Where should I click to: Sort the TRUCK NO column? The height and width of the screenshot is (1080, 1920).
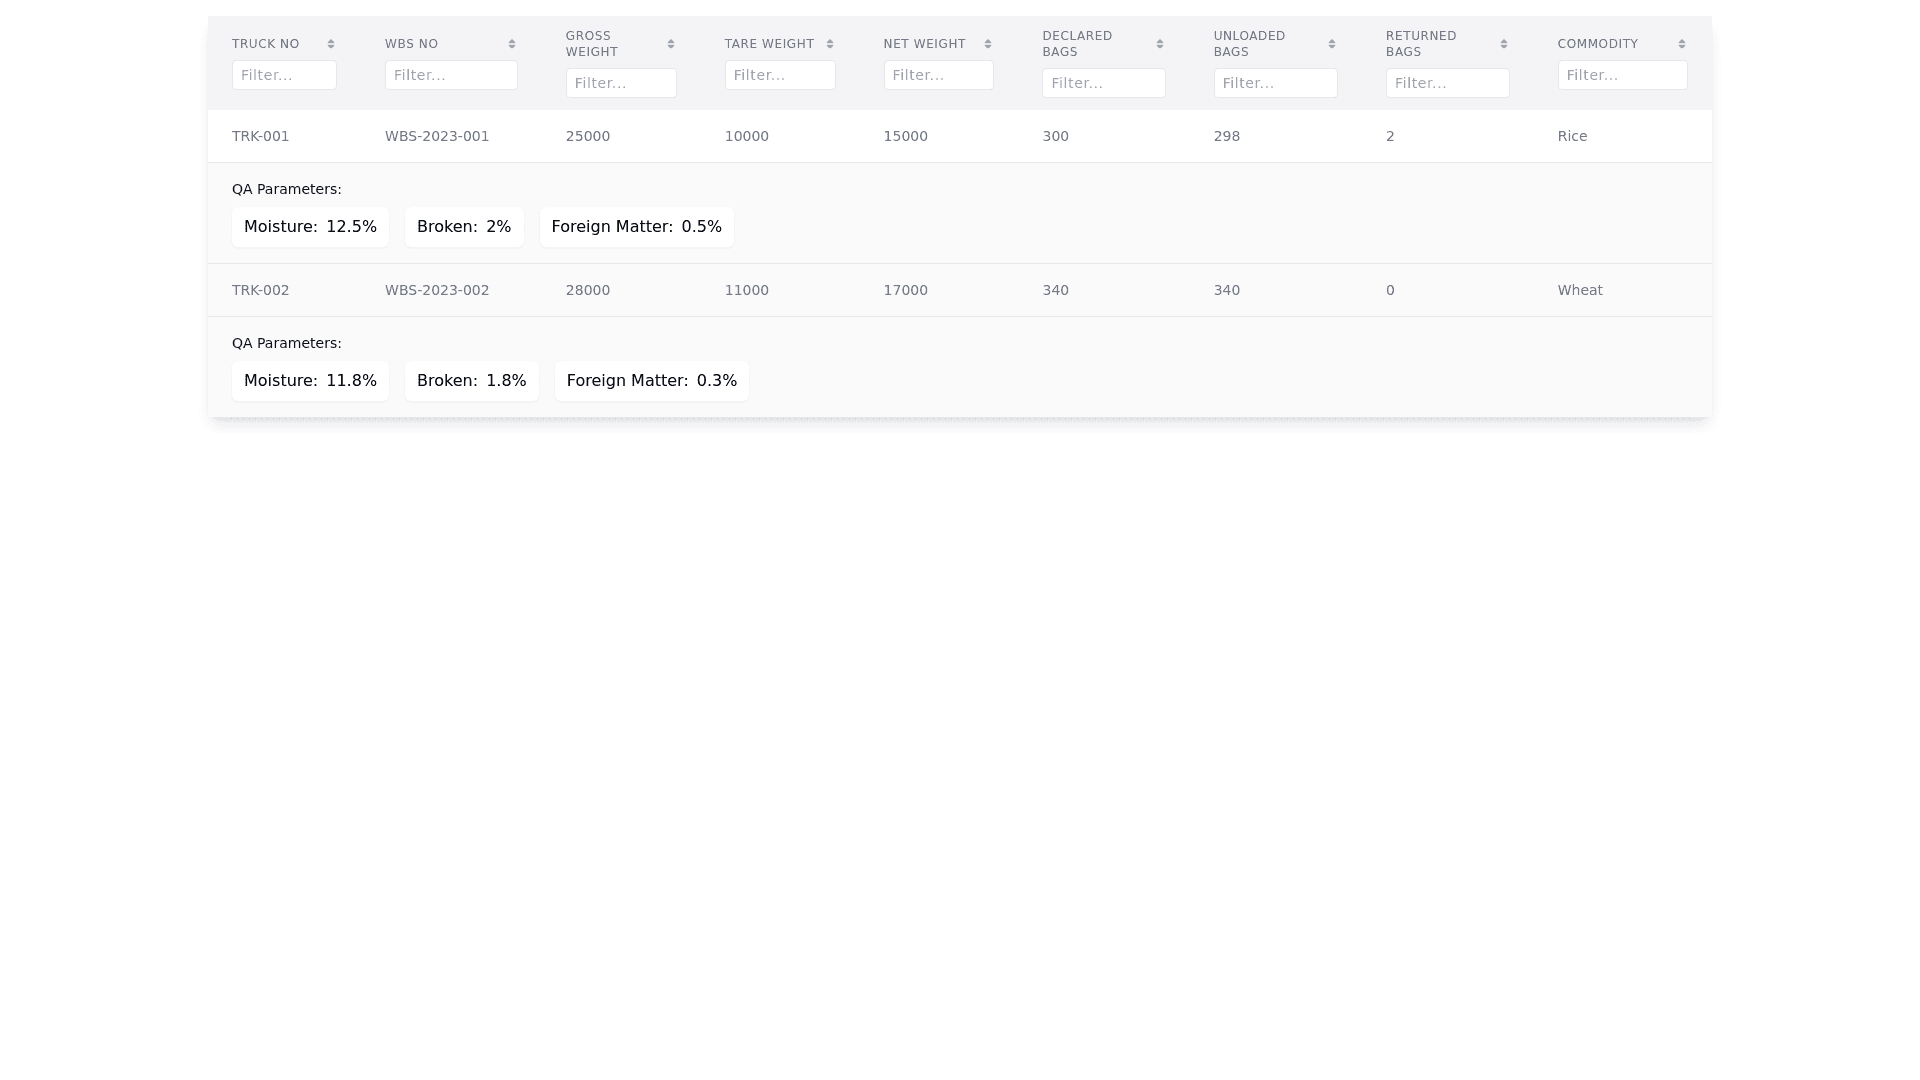(x=330, y=44)
